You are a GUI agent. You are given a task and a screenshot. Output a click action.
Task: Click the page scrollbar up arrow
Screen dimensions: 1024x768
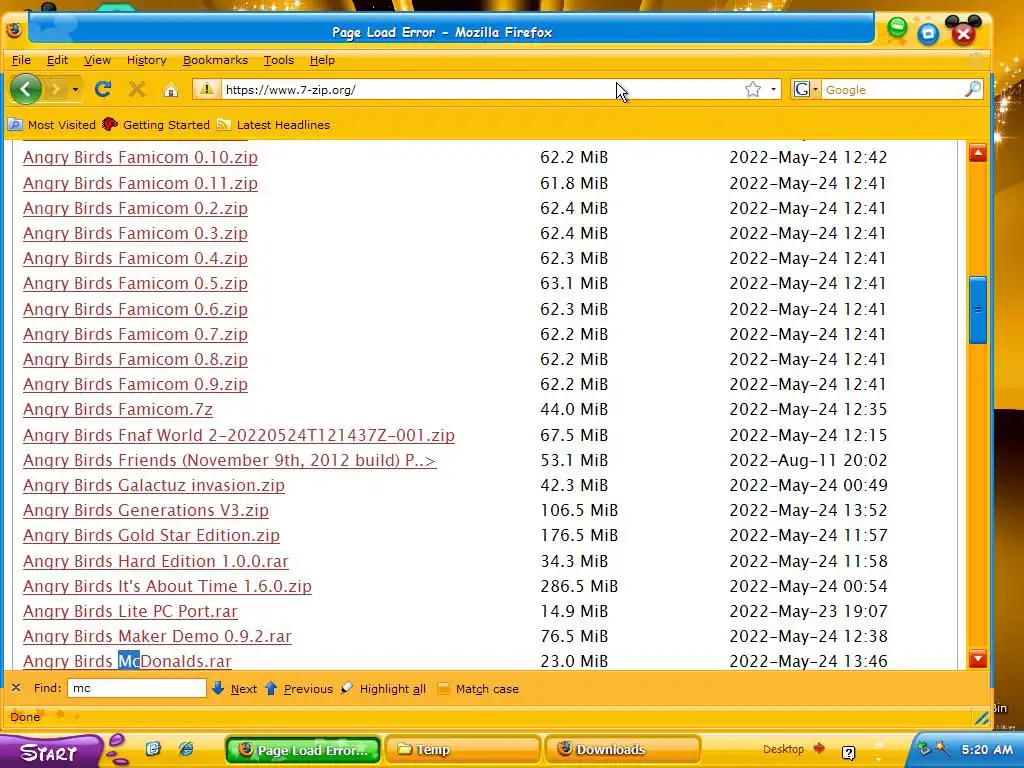978,153
